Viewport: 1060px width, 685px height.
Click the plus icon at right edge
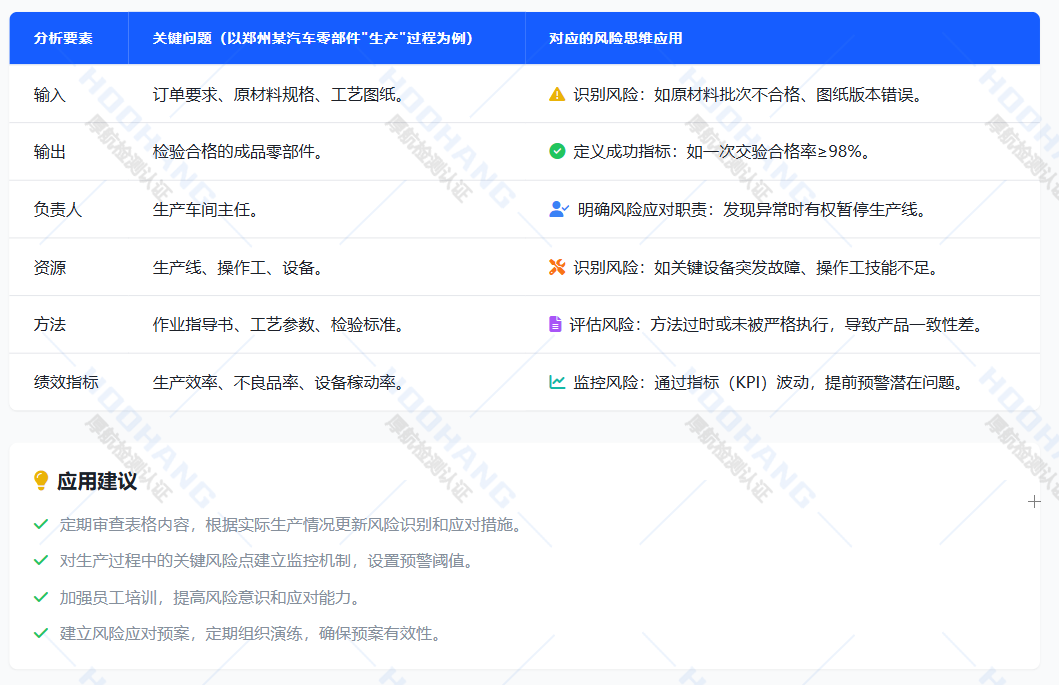tap(1035, 501)
